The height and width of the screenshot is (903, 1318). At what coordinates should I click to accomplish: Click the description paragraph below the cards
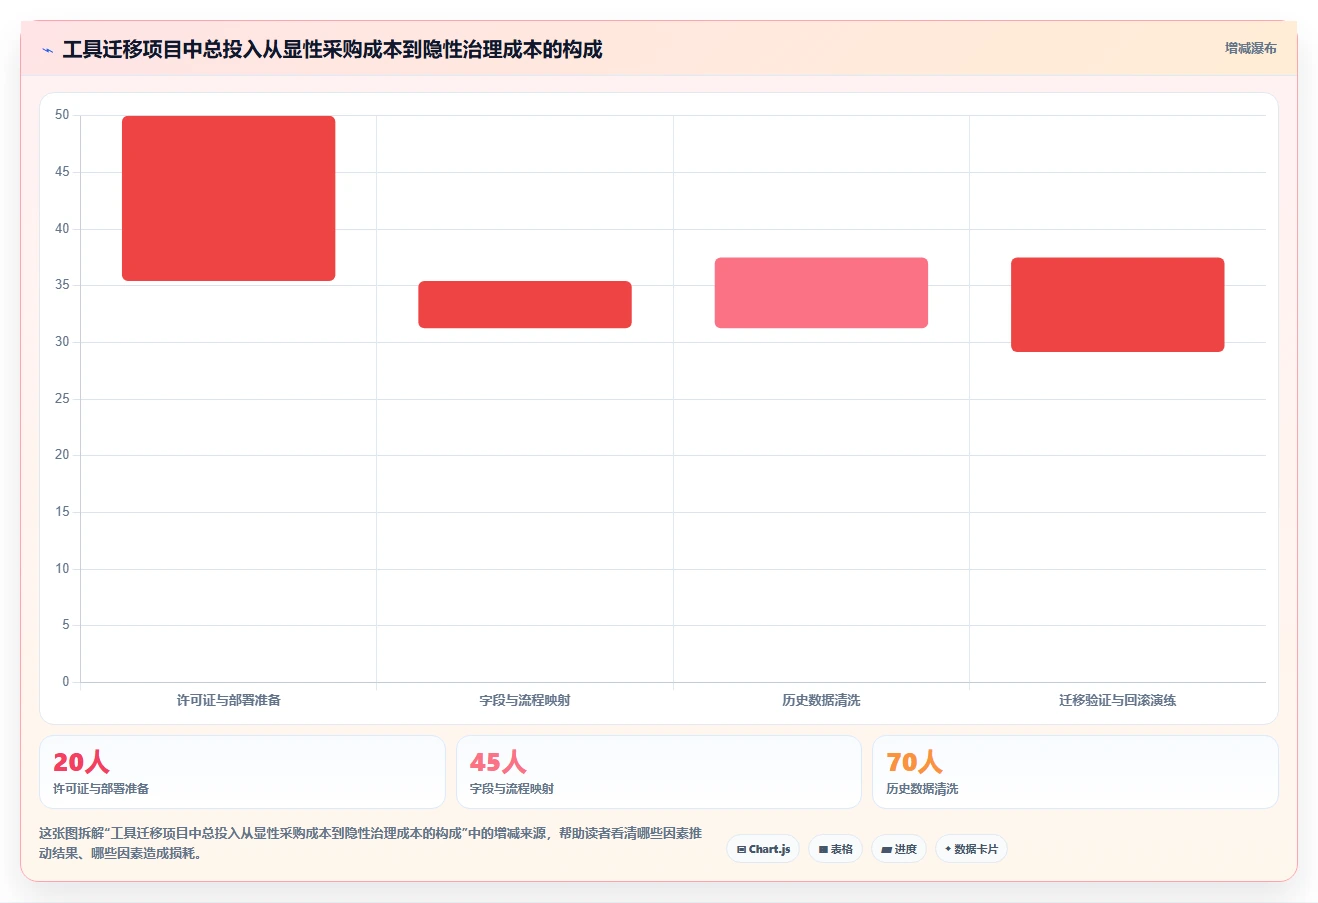click(x=371, y=843)
